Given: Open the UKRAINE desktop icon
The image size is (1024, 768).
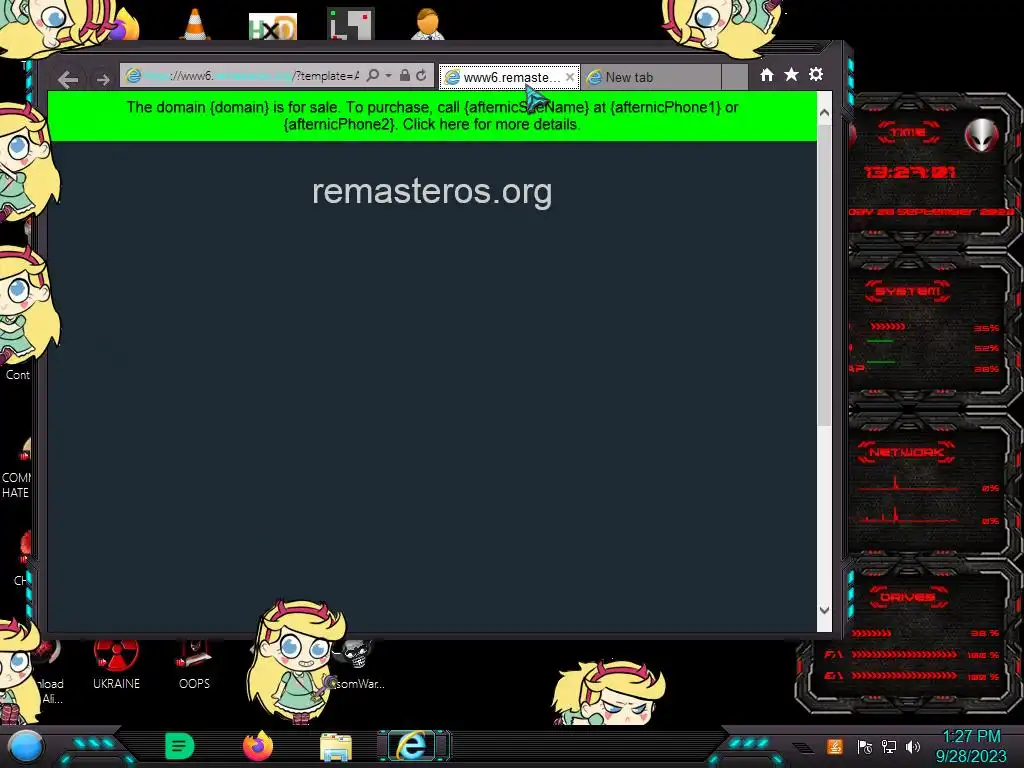Looking at the screenshot, I should point(116,665).
